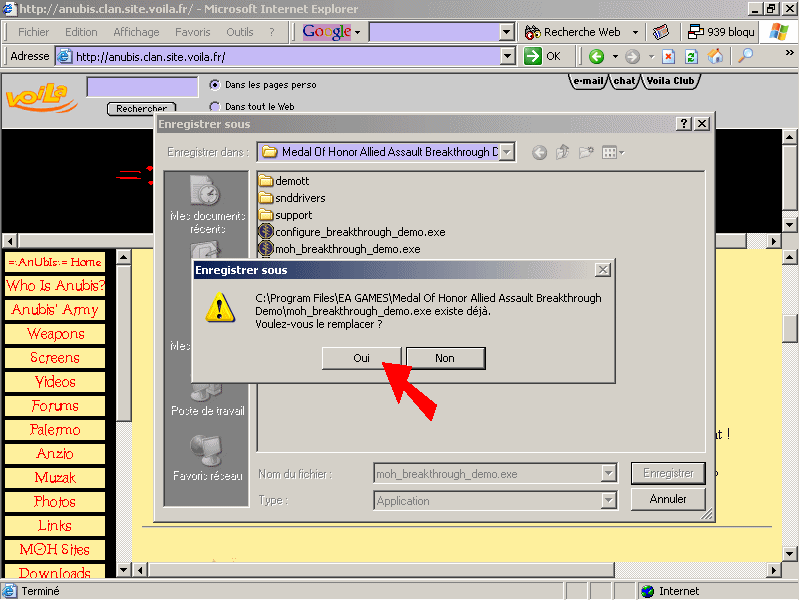Select the snddrivers folder
The height and width of the screenshot is (600, 800).
(x=292, y=198)
